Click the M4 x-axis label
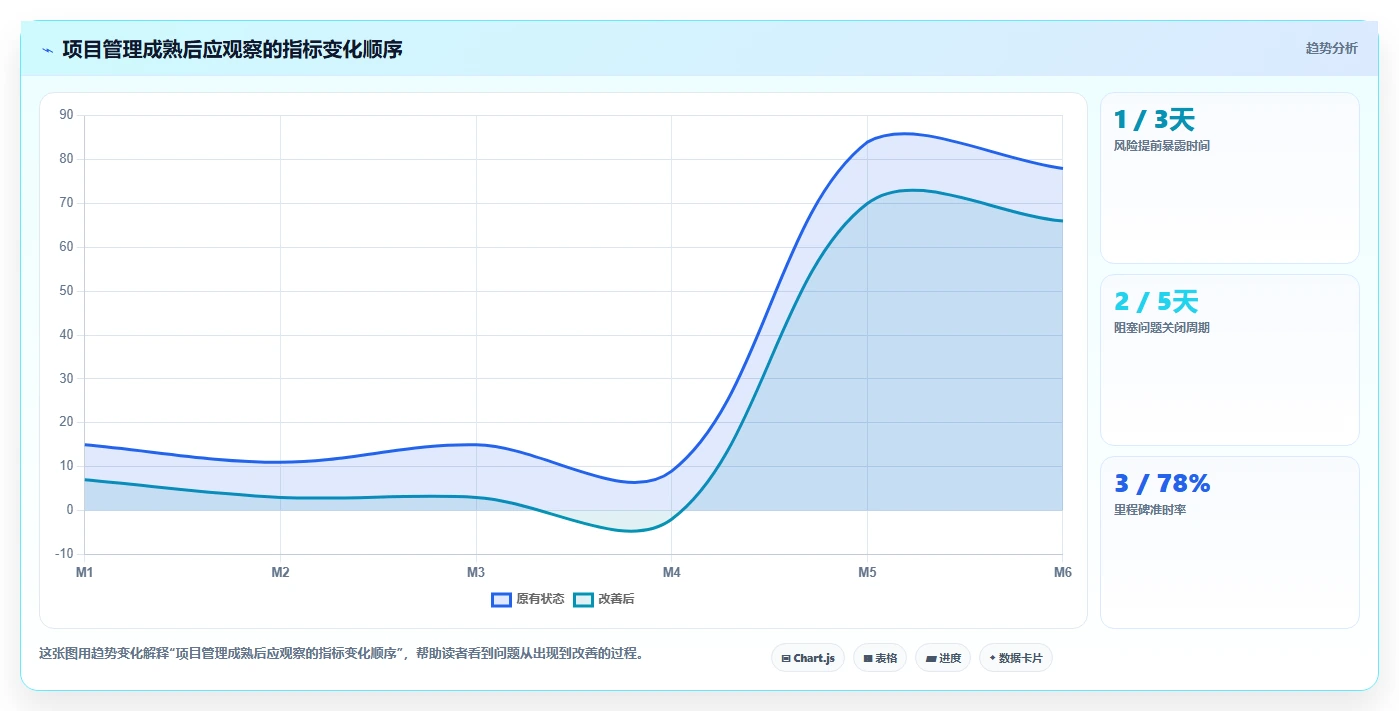Image resolution: width=1399 pixels, height=711 pixels. [671, 572]
